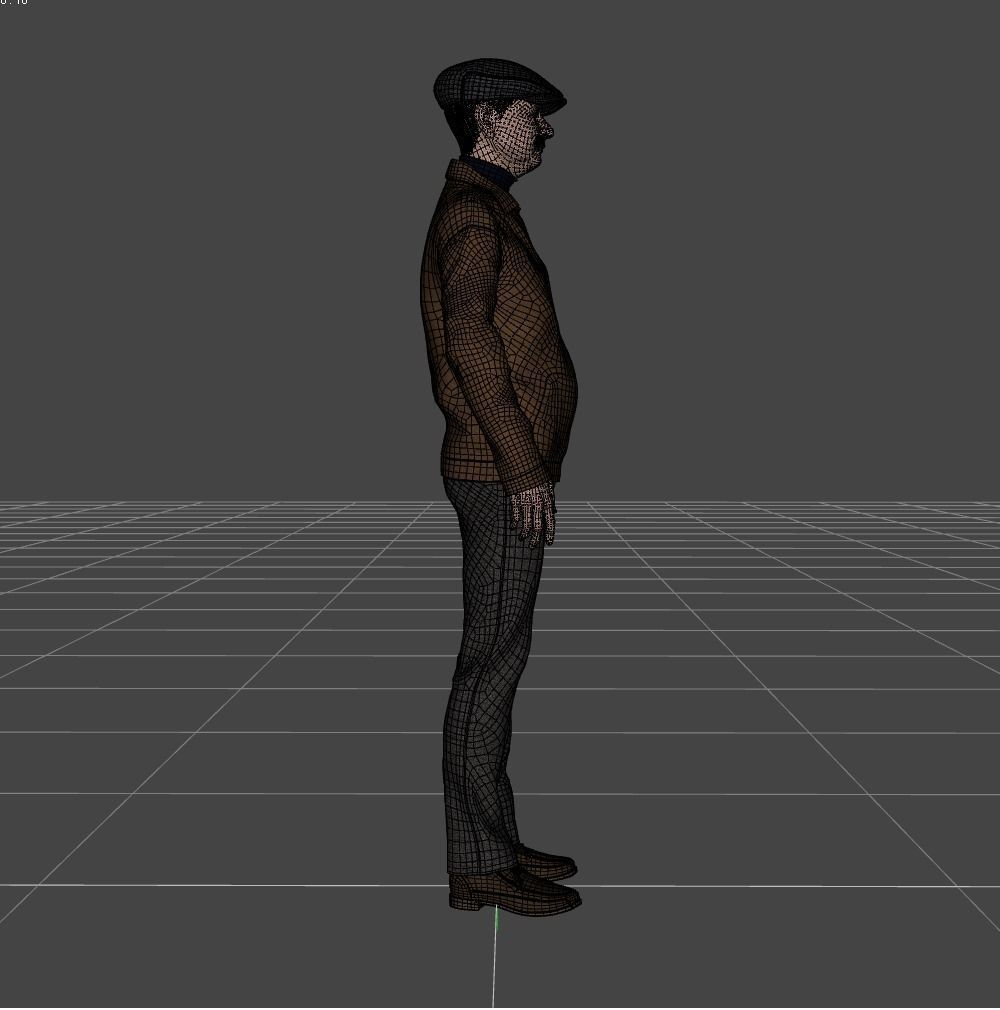The width and height of the screenshot is (1000, 1010).
Task: Click the character's face wireframe
Action: pos(515,137)
